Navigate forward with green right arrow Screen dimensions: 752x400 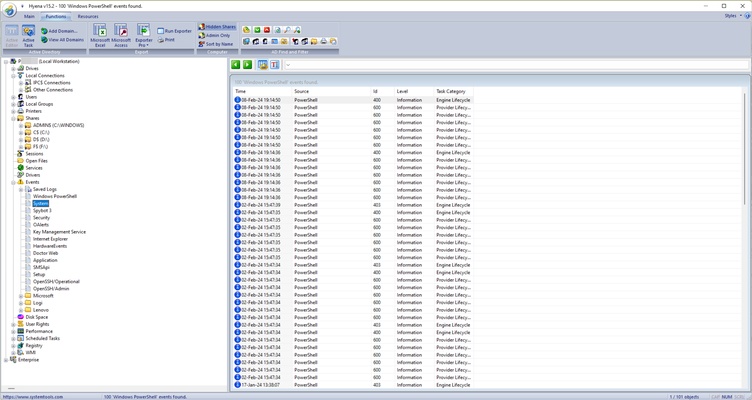tap(247, 65)
